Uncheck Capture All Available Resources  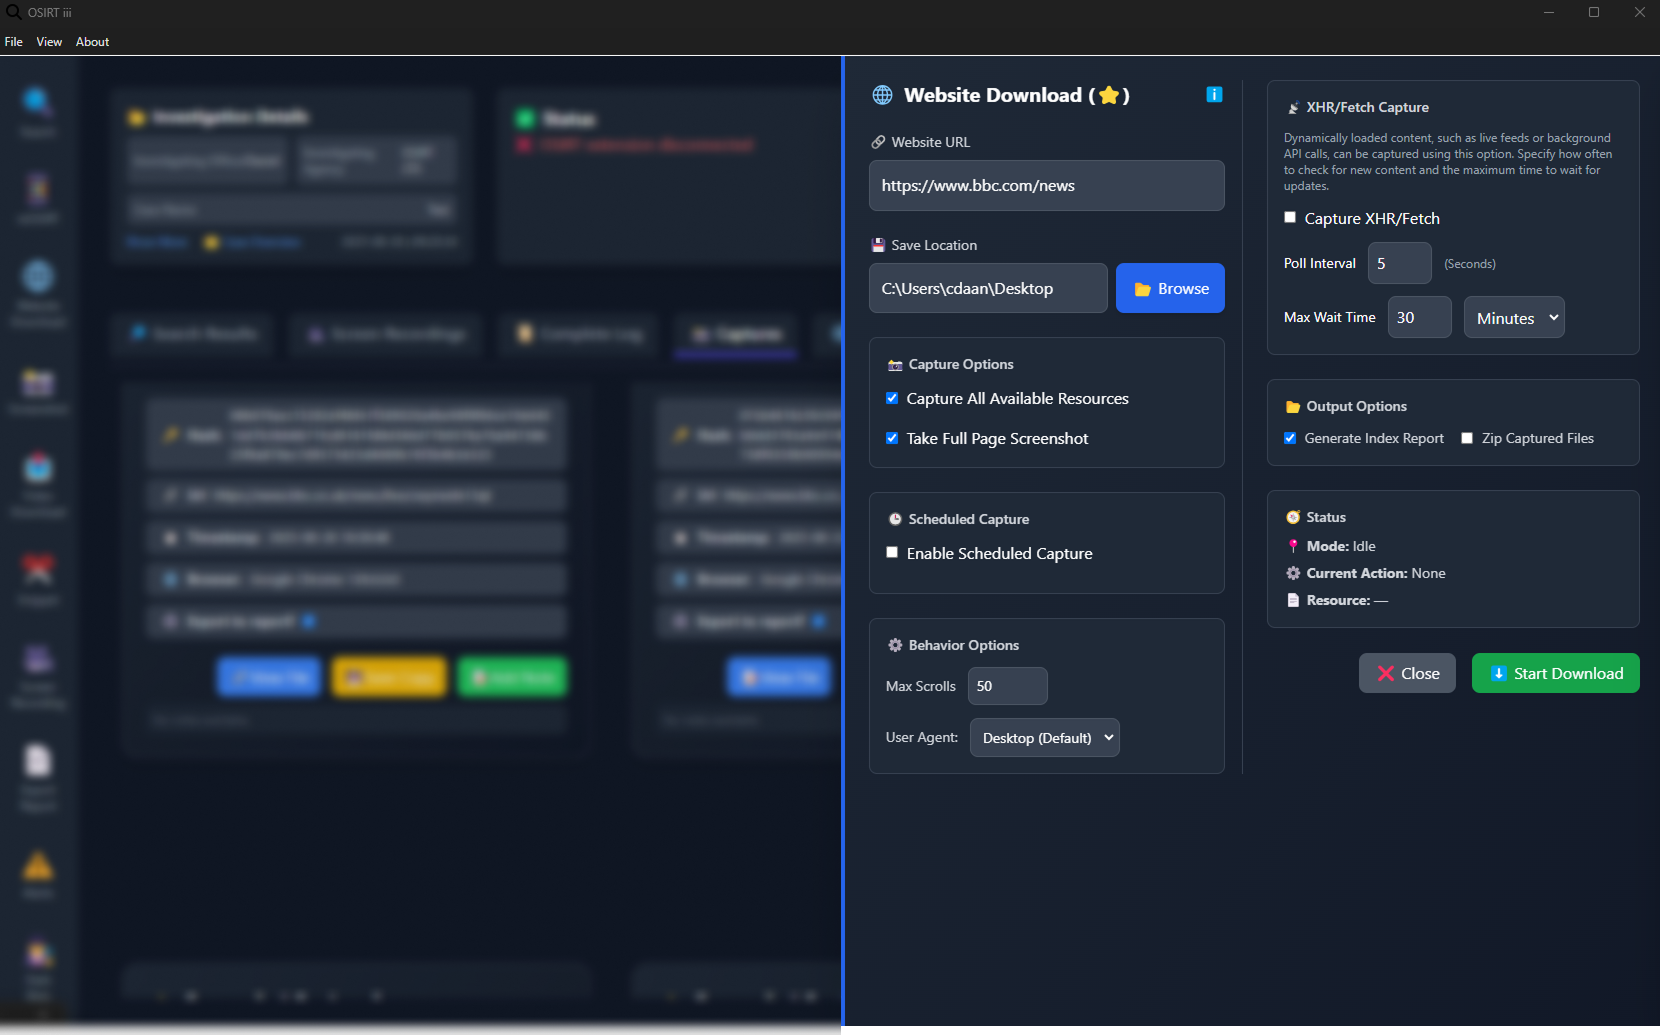tap(892, 398)
